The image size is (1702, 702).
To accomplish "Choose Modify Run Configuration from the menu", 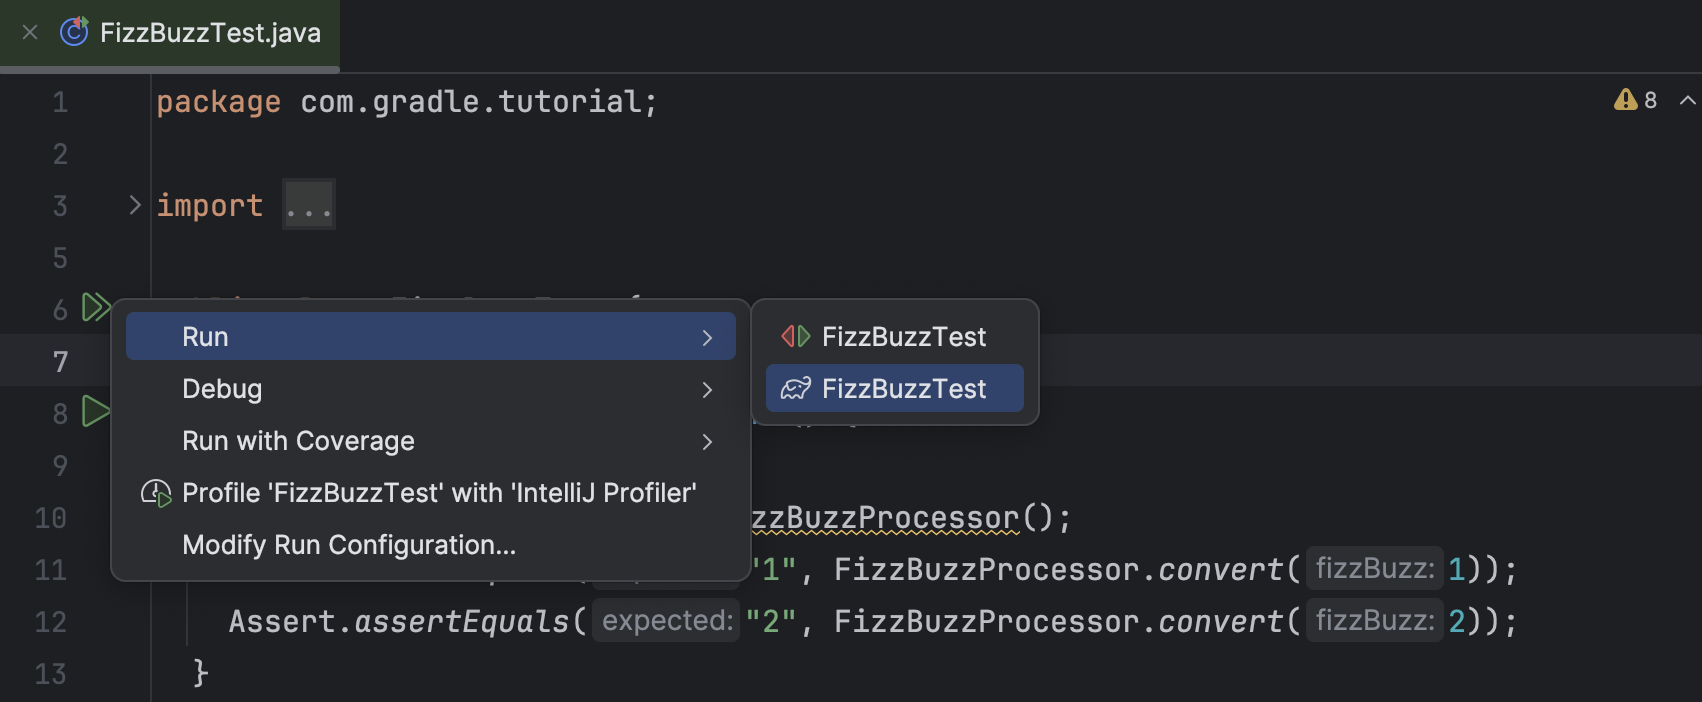I will [348, 545].
